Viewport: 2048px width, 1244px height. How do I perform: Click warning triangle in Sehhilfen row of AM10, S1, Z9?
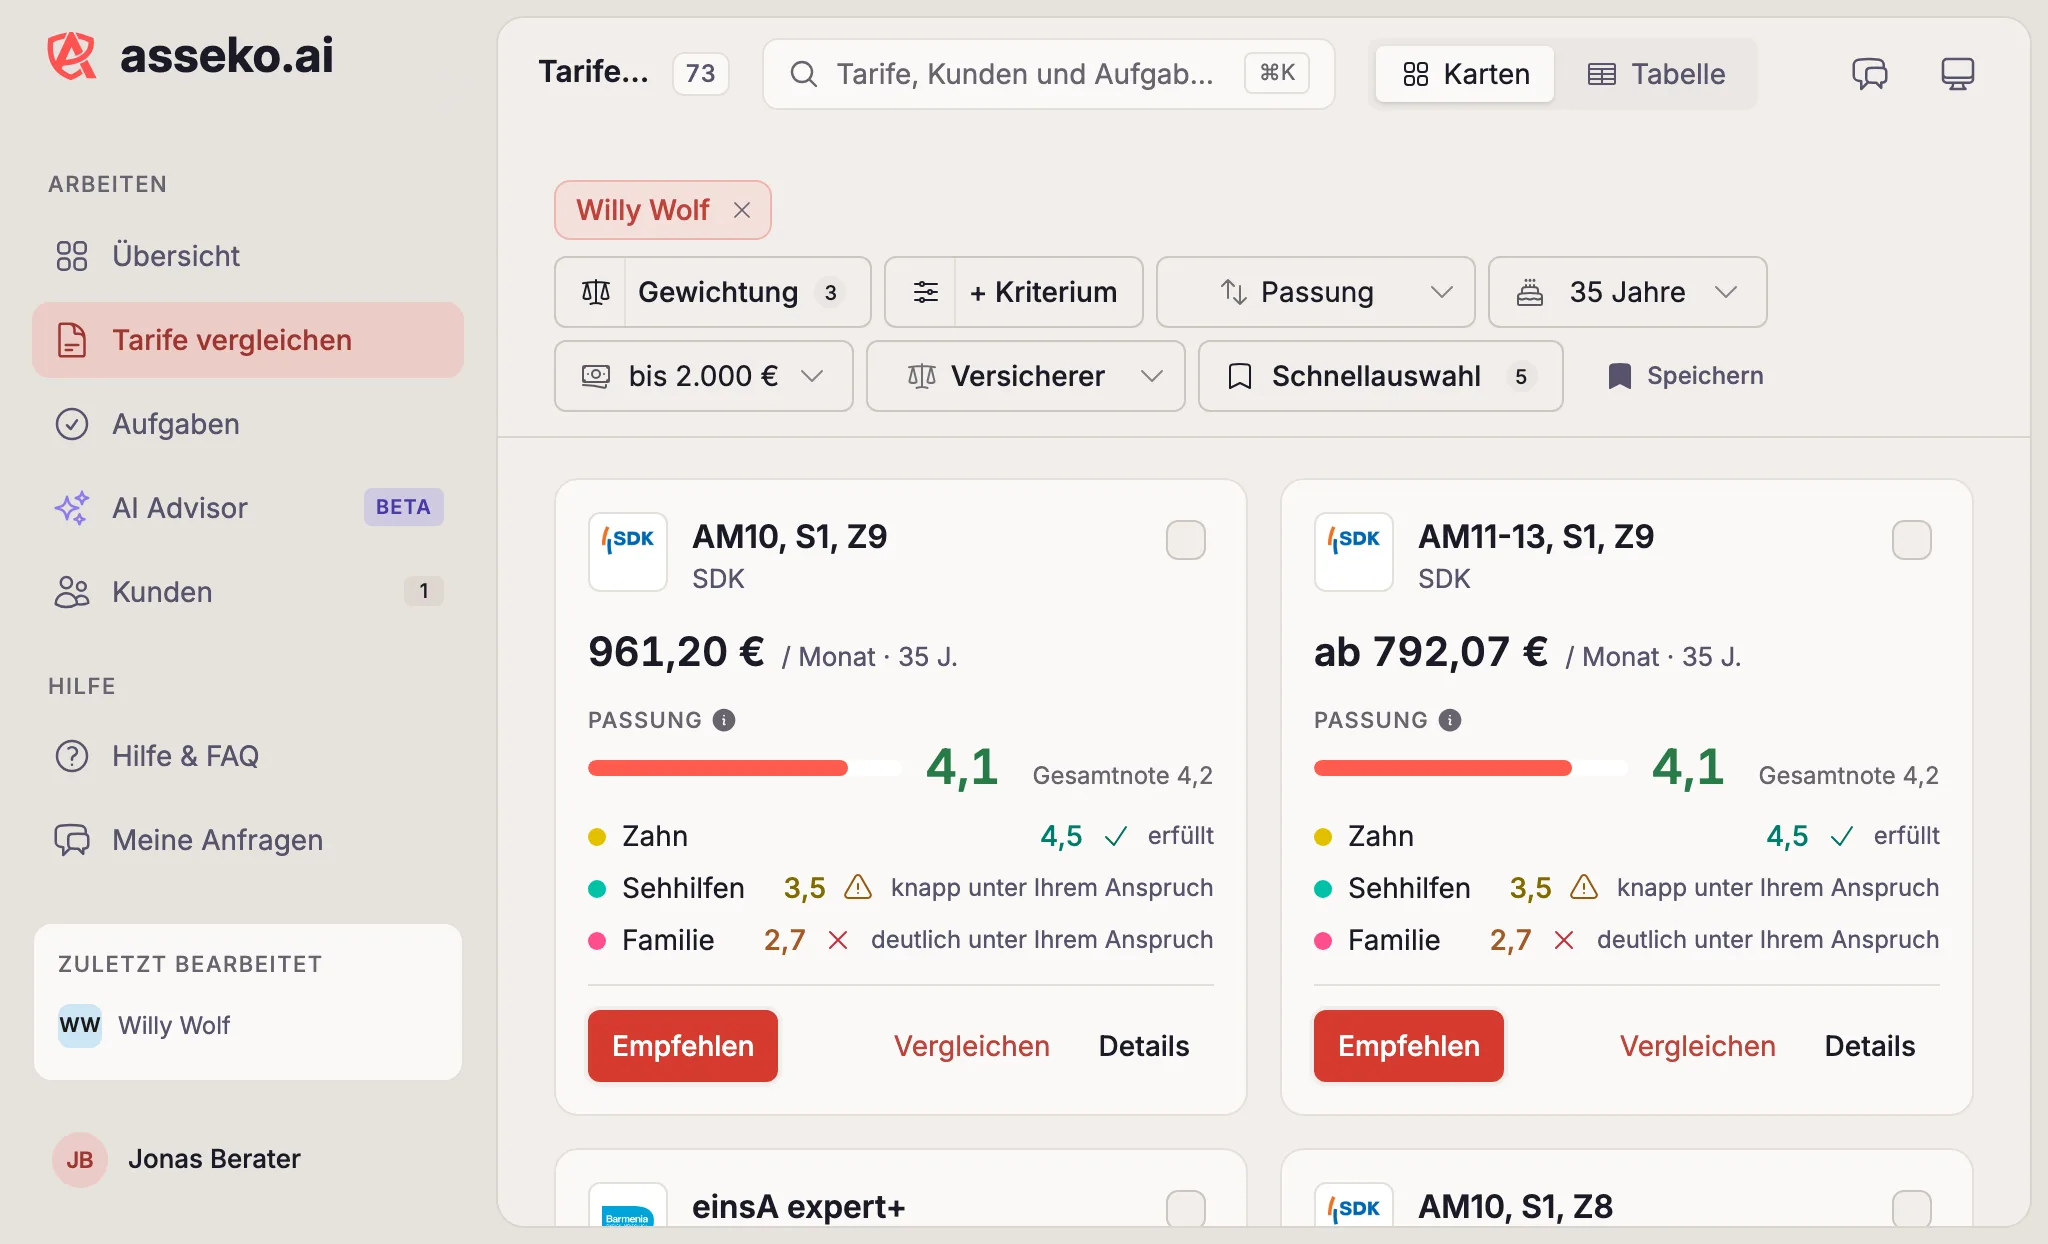tap(858, 887)
